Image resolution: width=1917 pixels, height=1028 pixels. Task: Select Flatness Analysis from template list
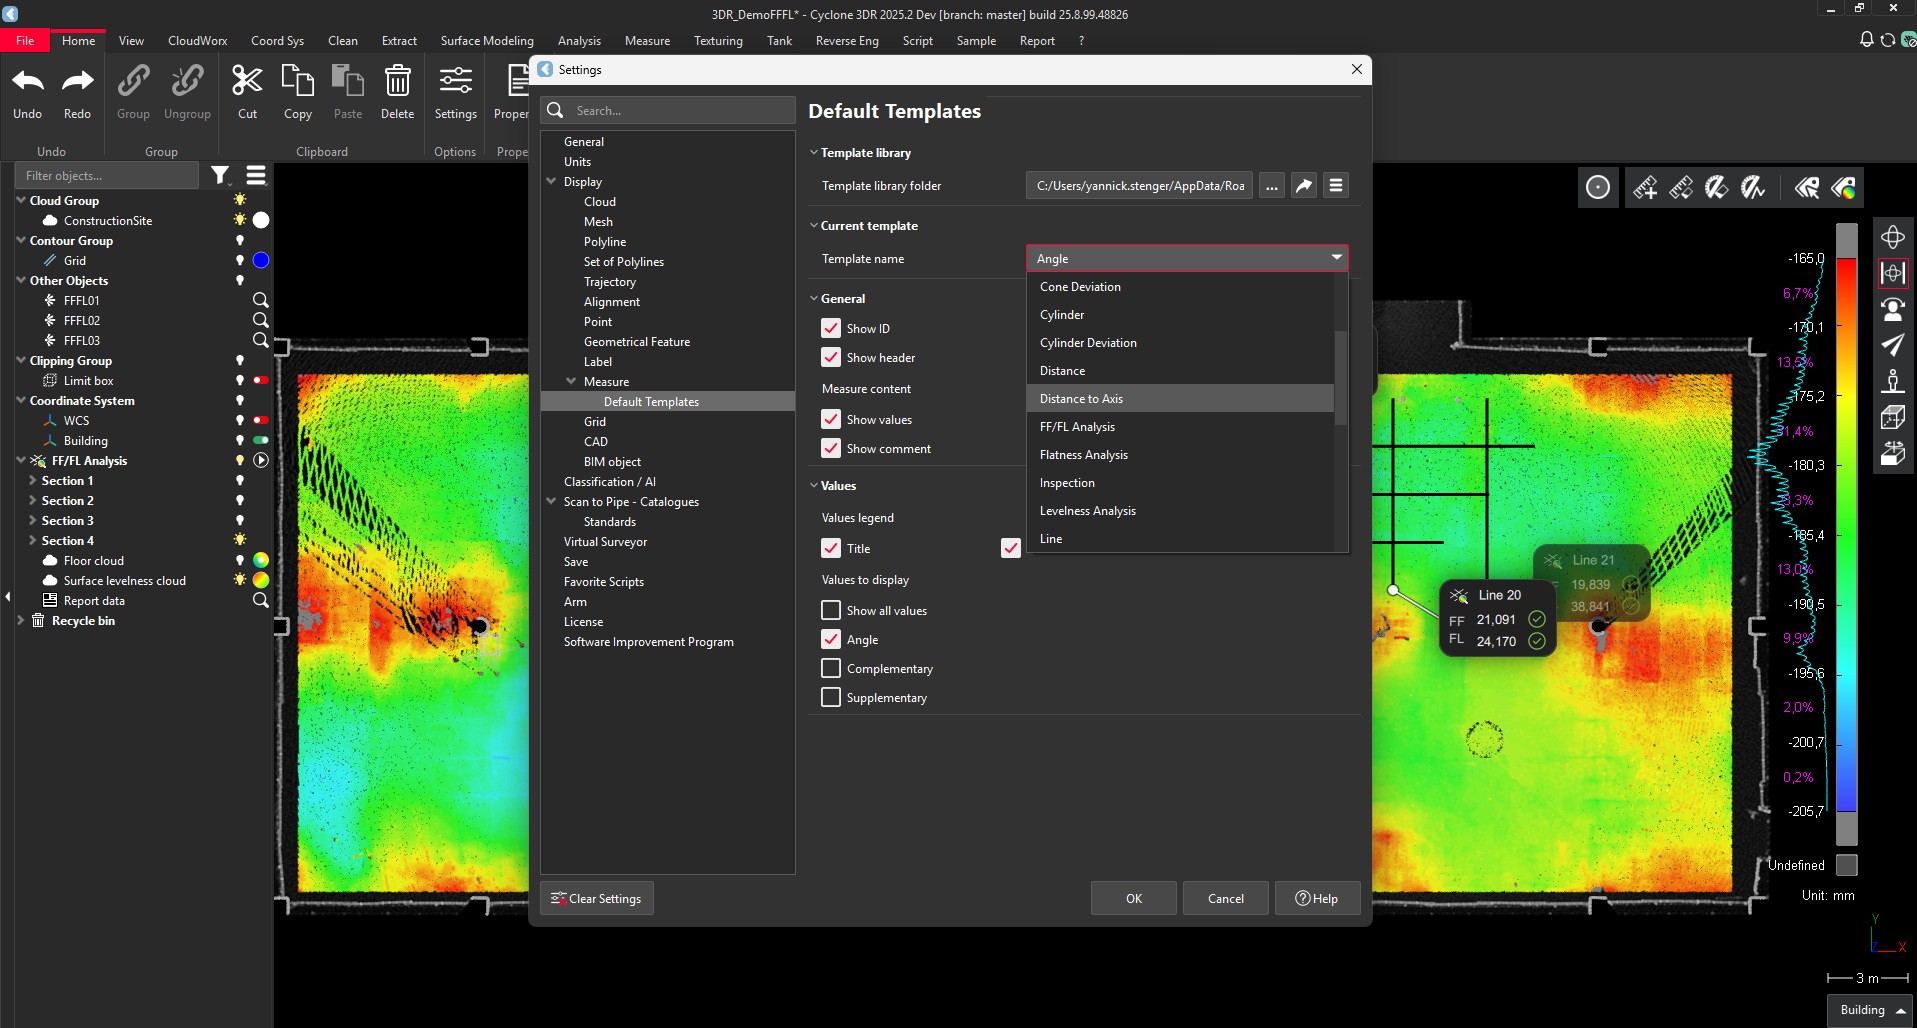[x=1084, y=455]
